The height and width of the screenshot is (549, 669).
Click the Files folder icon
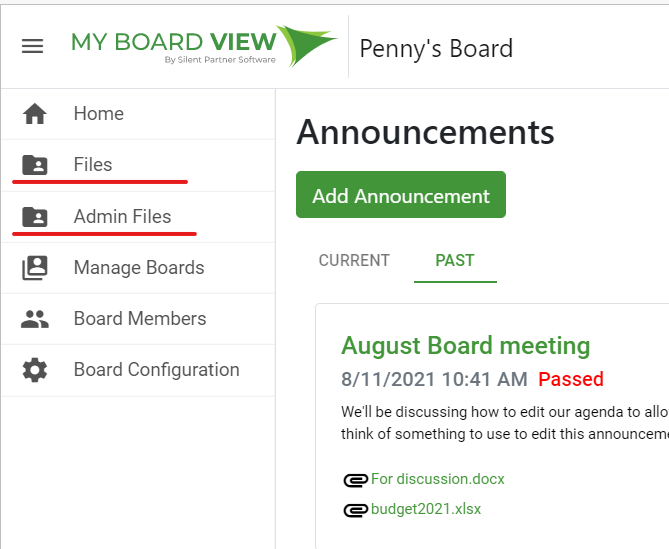[35, 165]
